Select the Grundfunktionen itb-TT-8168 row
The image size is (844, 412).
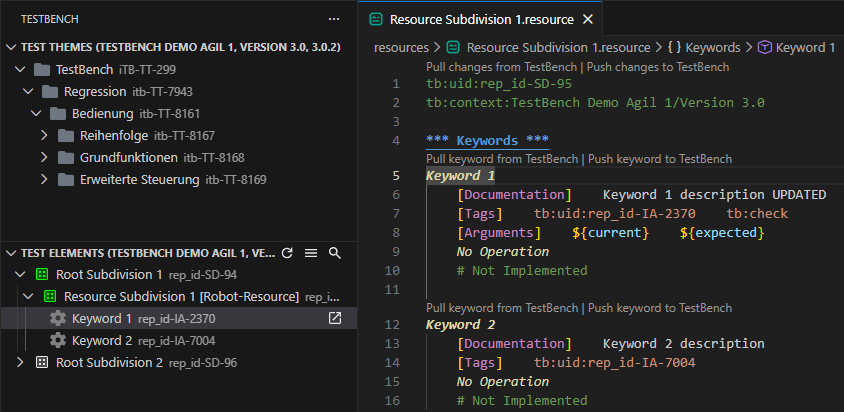click(179, 158)
